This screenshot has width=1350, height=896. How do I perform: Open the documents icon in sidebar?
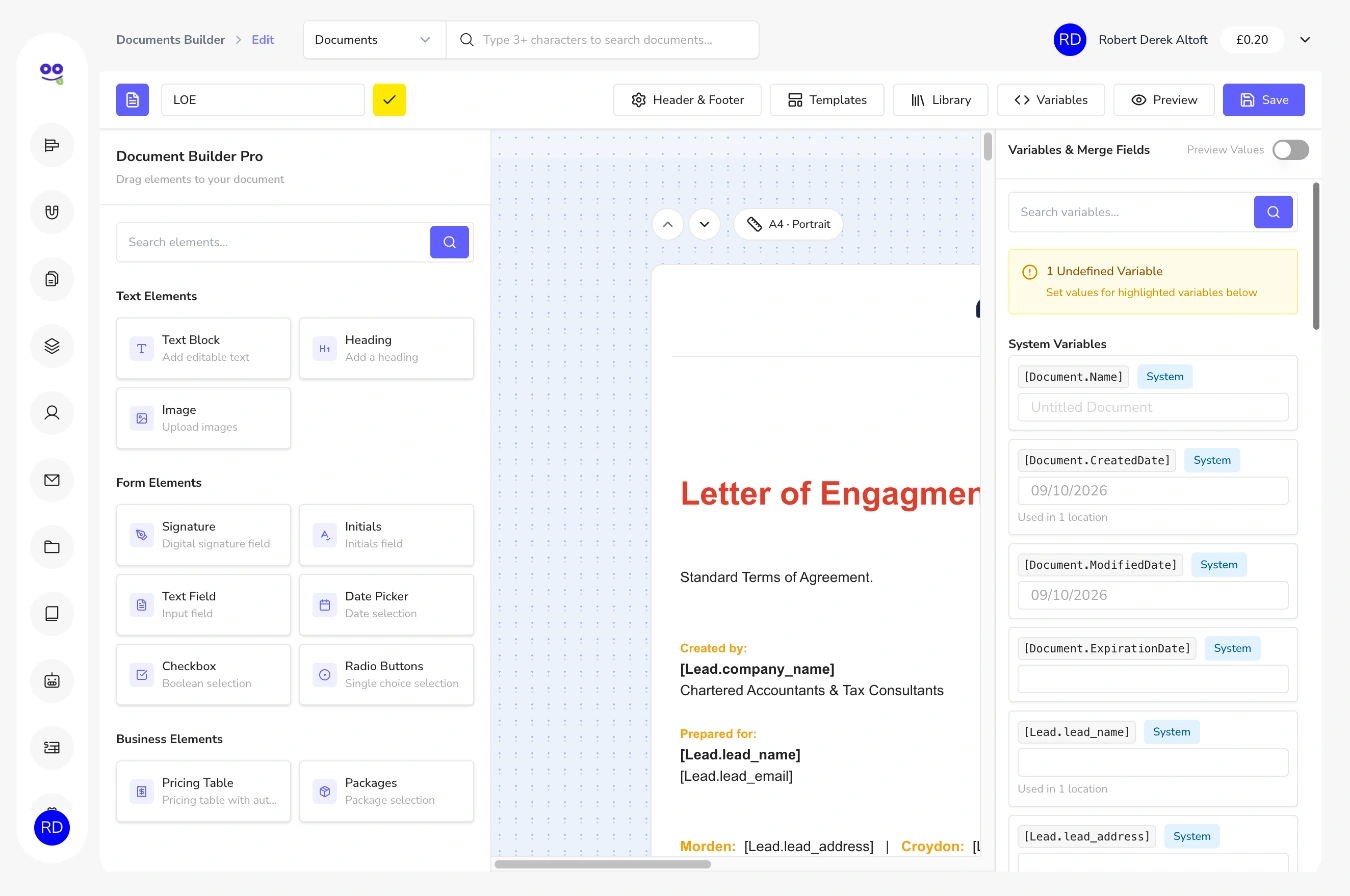click(x=52, y=279)
